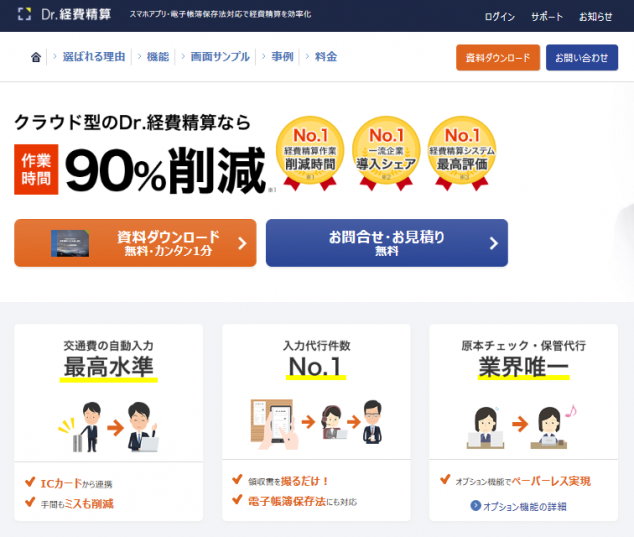Click the document thumbnail in the download banner

[70, 243]
